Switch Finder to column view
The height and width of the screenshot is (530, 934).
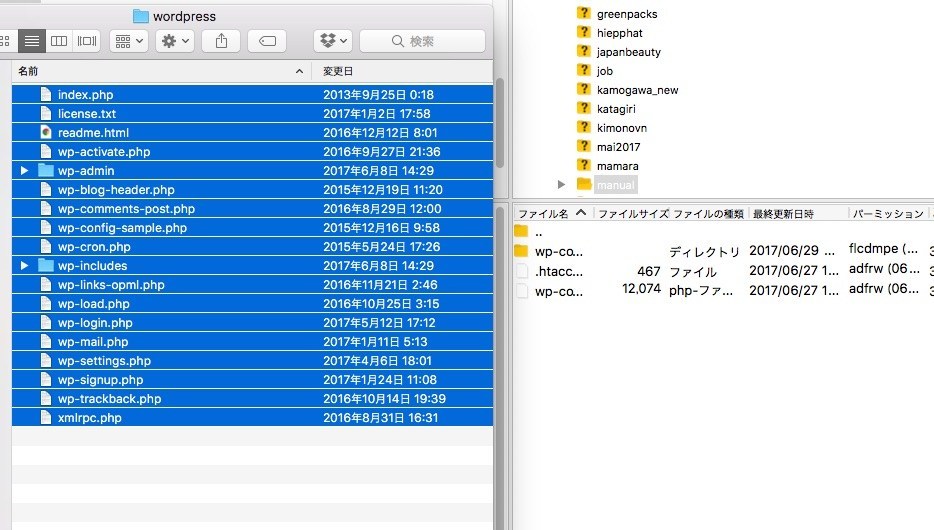pos(59,41)
